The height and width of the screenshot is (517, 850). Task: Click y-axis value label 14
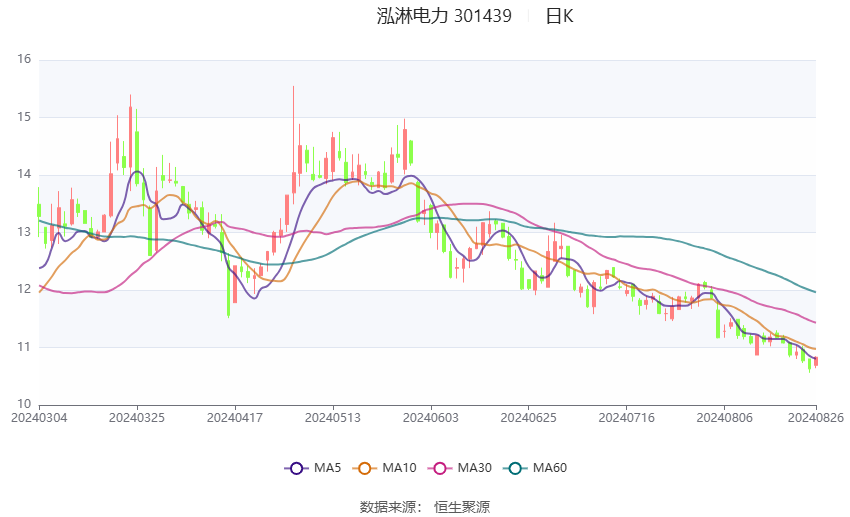click(24, 174)
